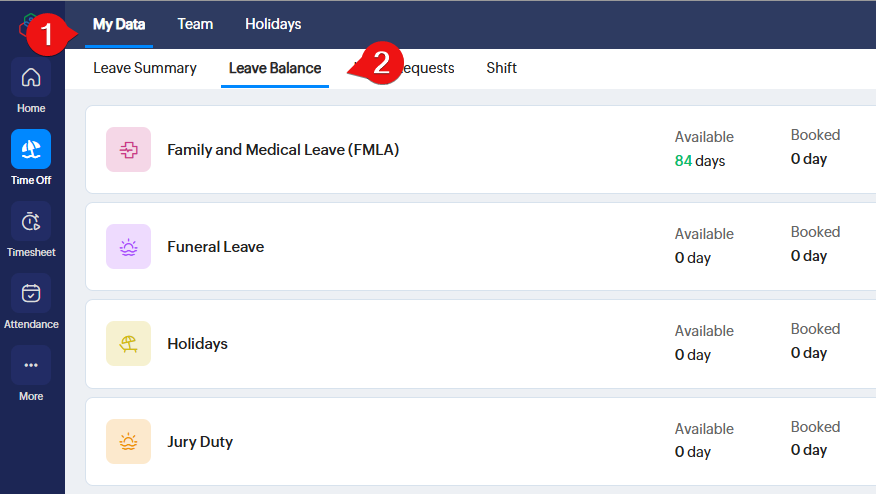The height and width of the screenshot is (494, 876).
Task: Click the Family and Medical Leave (FMLA) title
Action: pos(283,150)
